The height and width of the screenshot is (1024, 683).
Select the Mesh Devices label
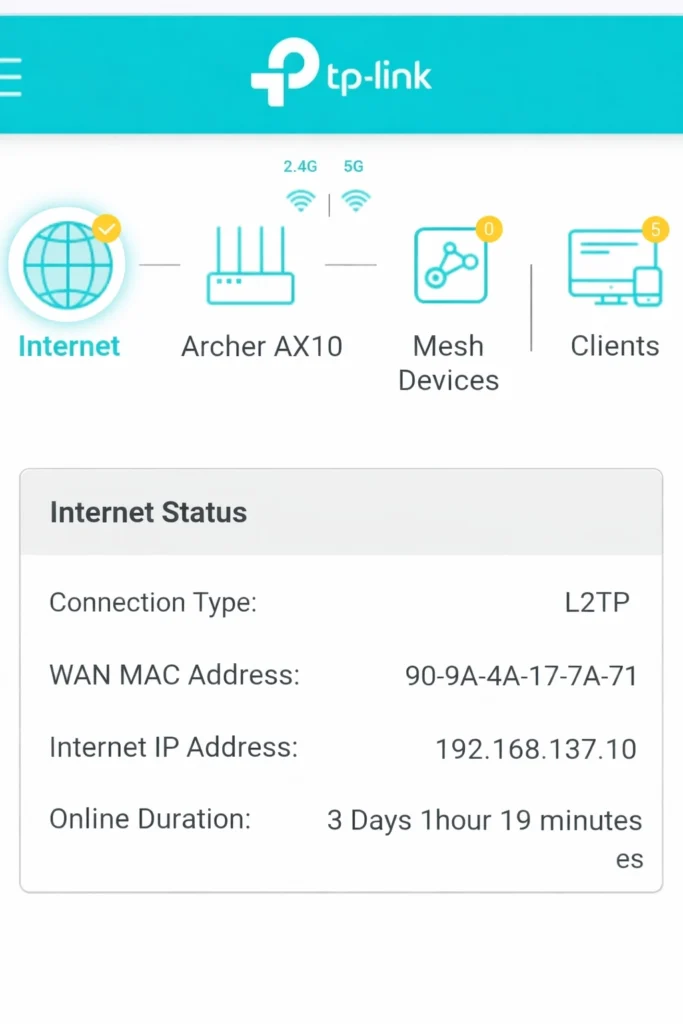tap(448, 363)
